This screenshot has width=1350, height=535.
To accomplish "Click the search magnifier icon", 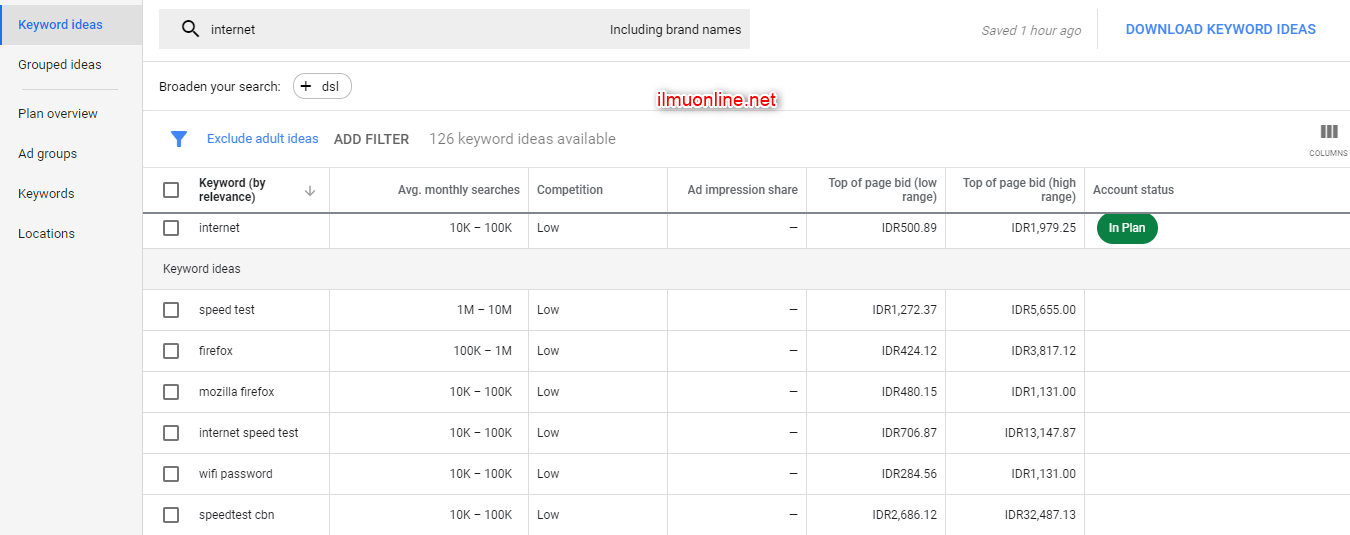I will (x=190, y=29).
